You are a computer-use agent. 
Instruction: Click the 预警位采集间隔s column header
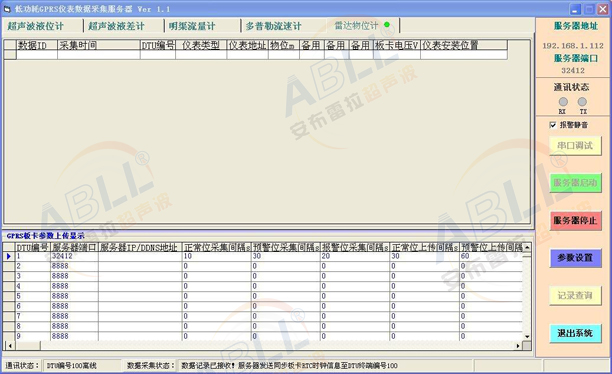pyautogui.click(x=286, y=247)
